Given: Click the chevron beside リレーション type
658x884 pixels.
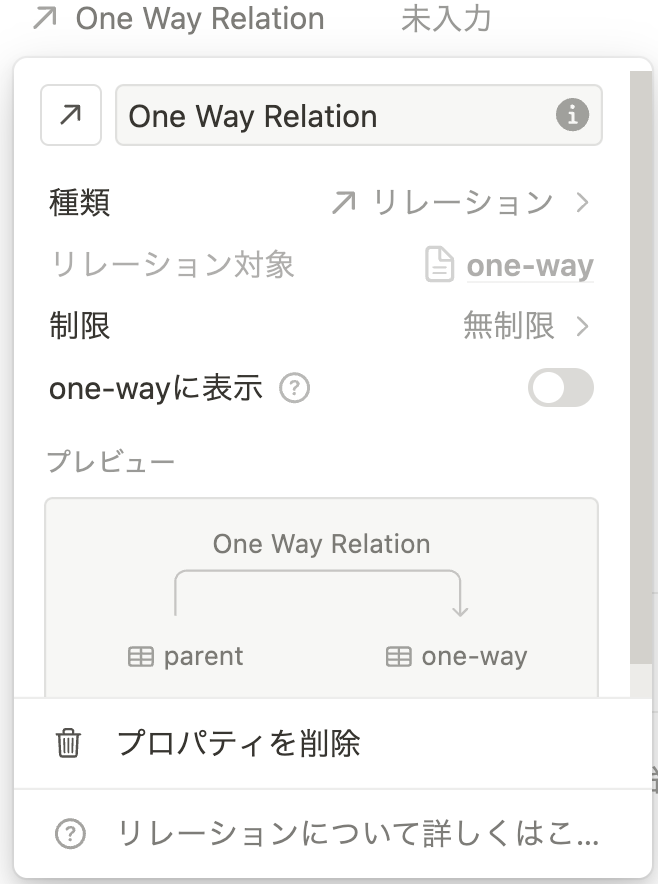Looking at the screenshot, I should click(x=582, y=202).
